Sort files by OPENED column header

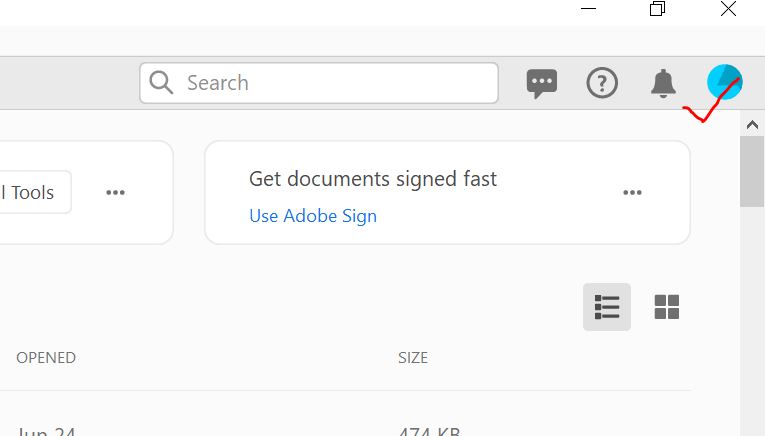click(46, 357)
